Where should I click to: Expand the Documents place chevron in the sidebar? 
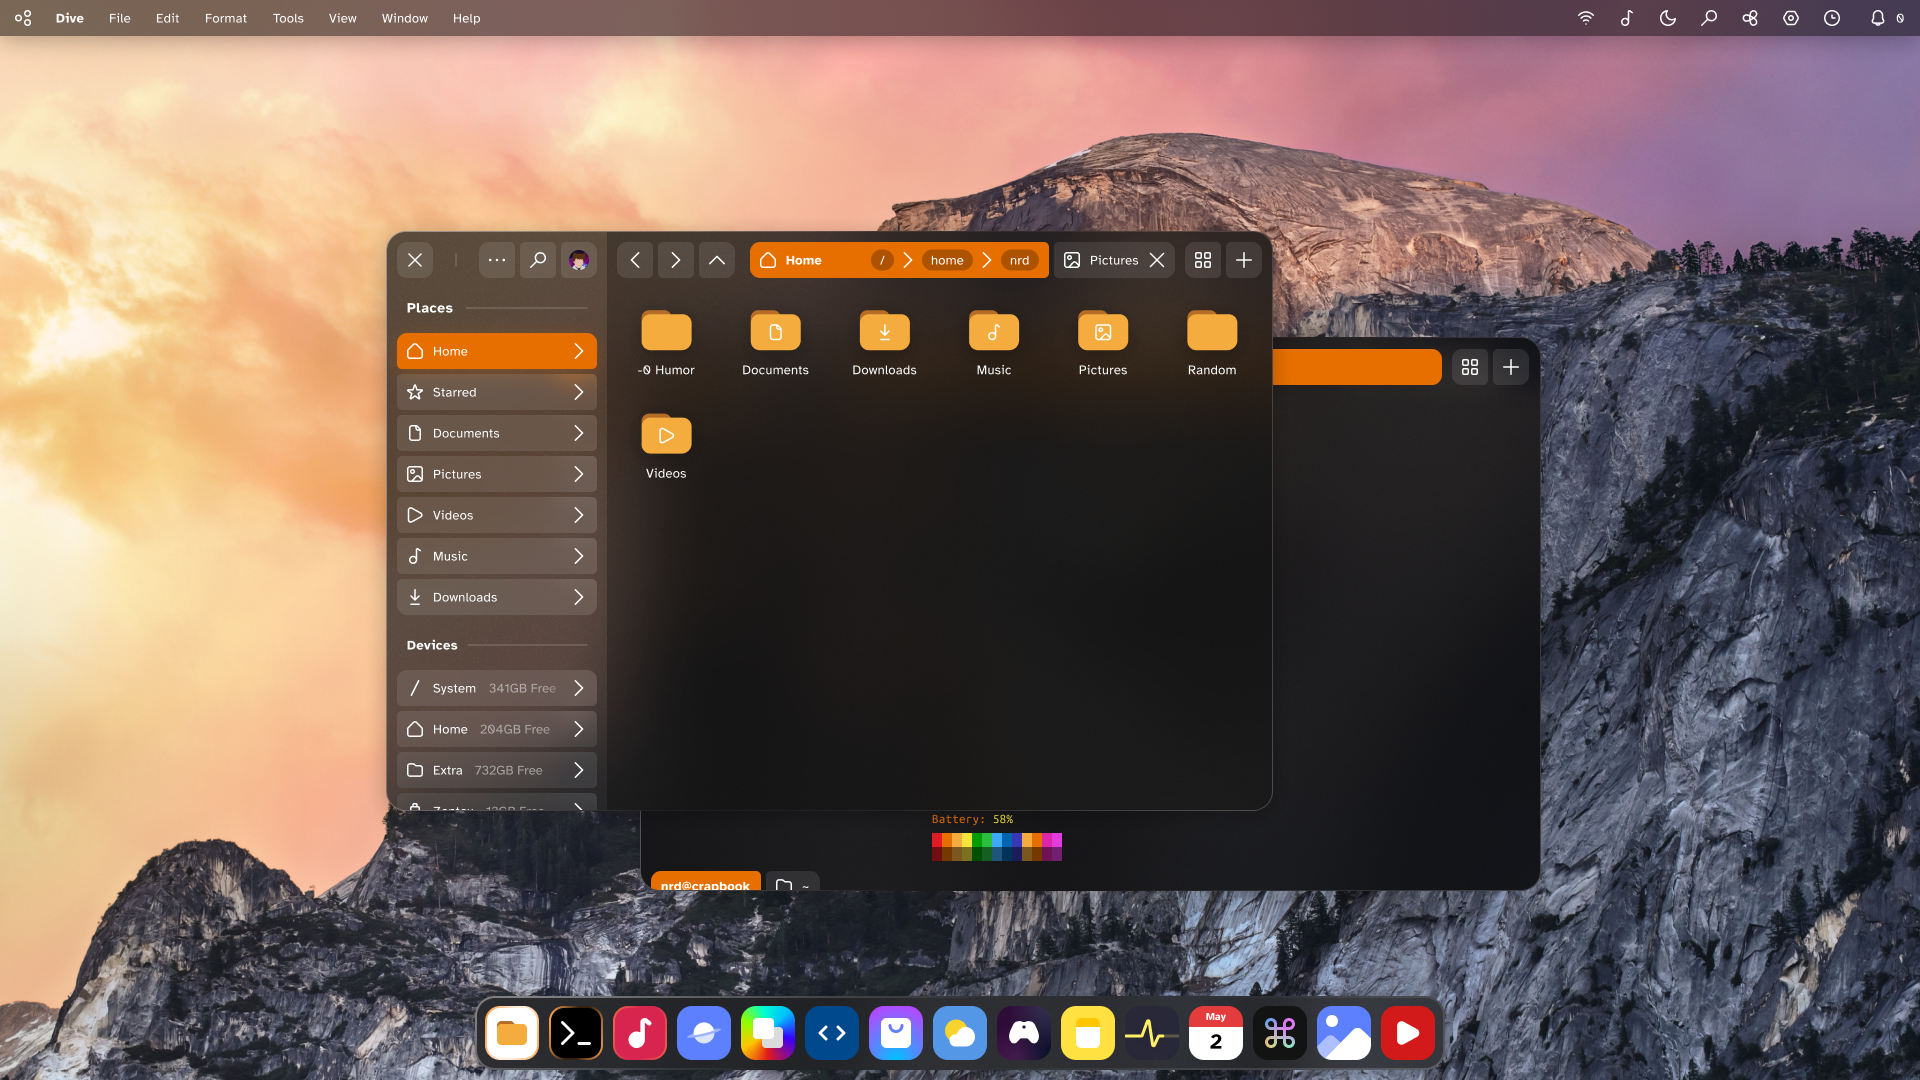579,433
